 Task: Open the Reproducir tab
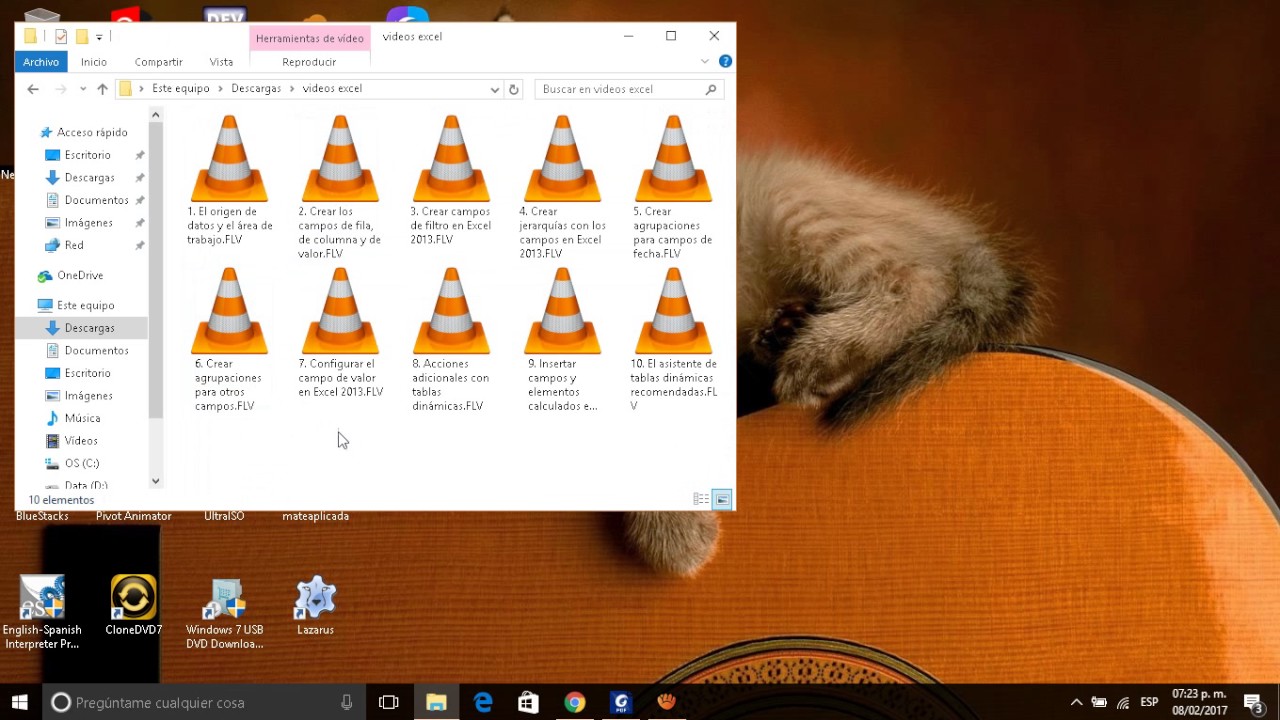pyautogui.click(x=309, y=62)
